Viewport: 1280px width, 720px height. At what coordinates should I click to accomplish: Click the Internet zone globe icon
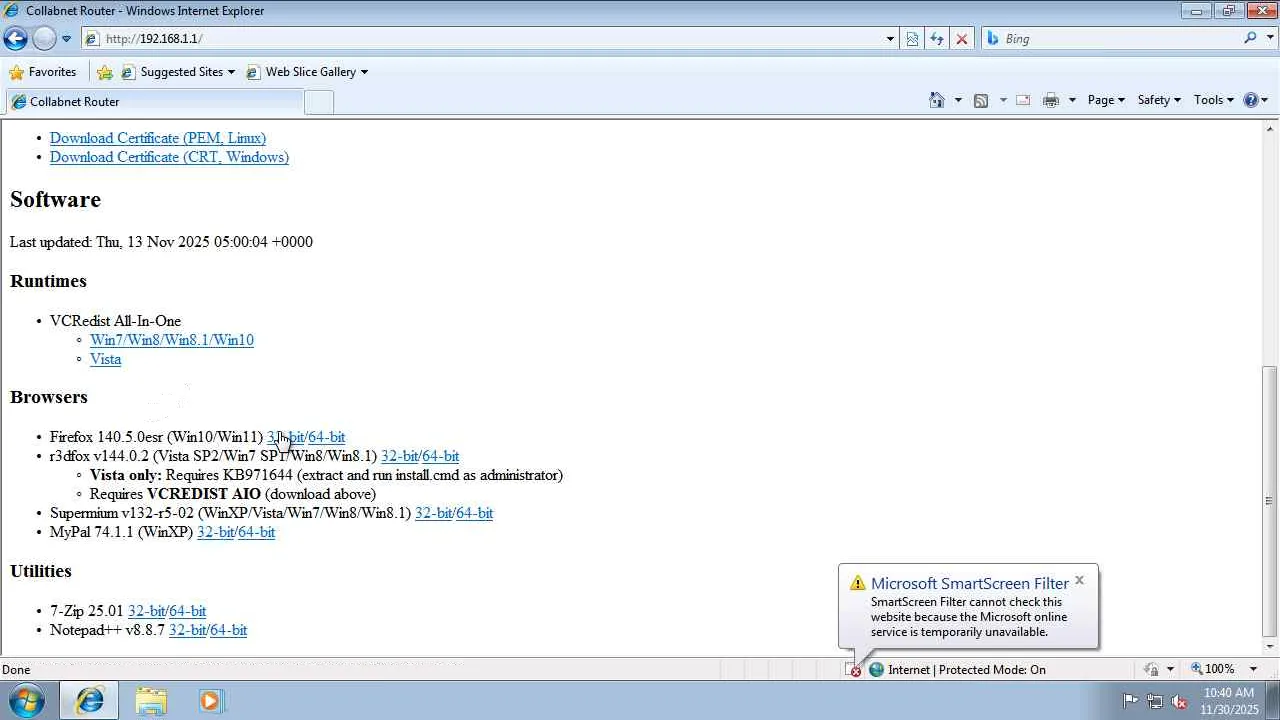pos(877,670)
